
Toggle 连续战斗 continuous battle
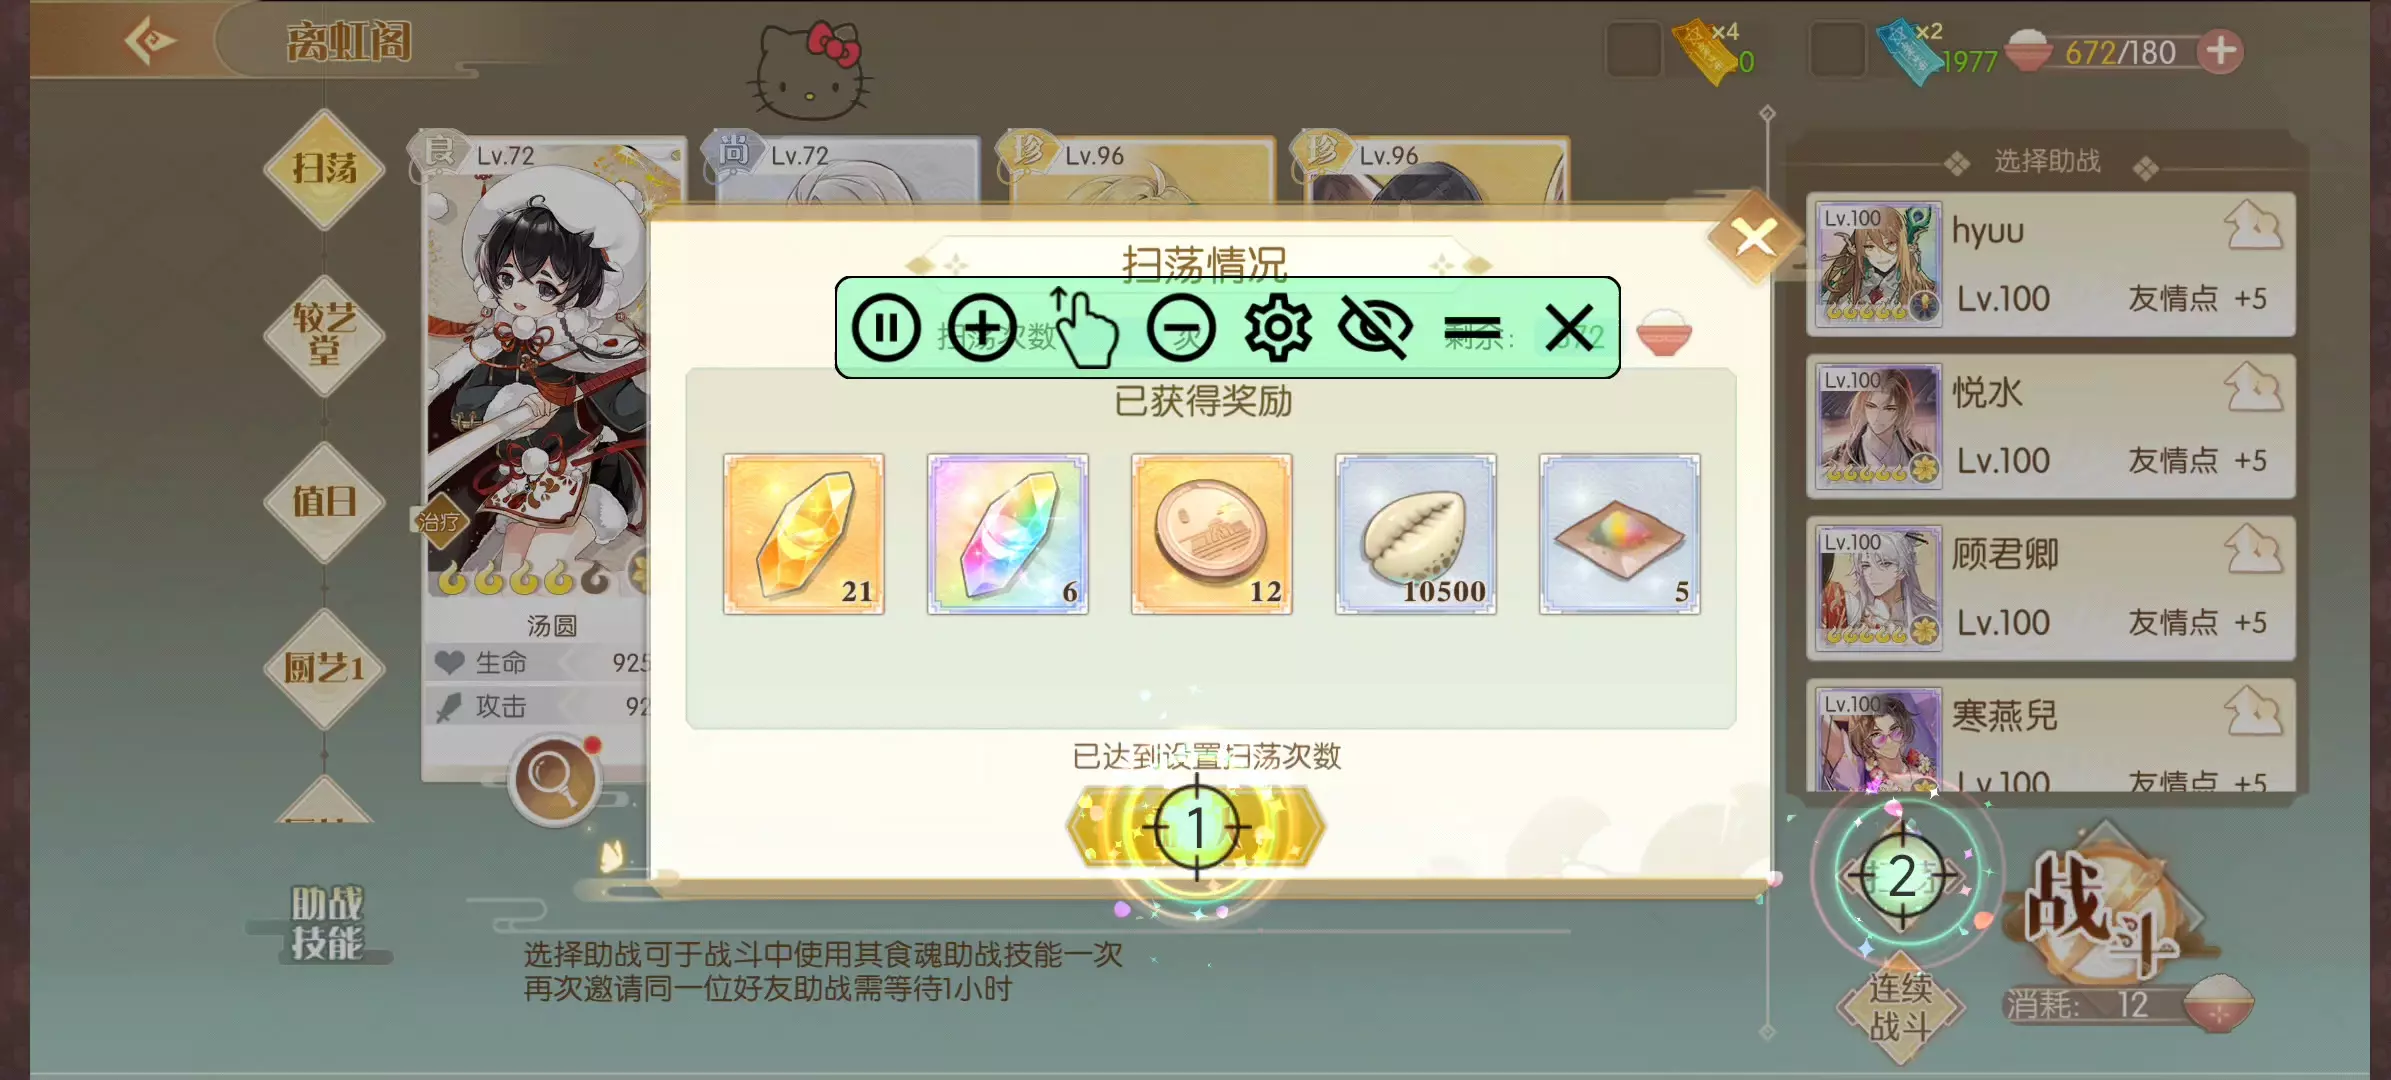pos(1900,1007)
